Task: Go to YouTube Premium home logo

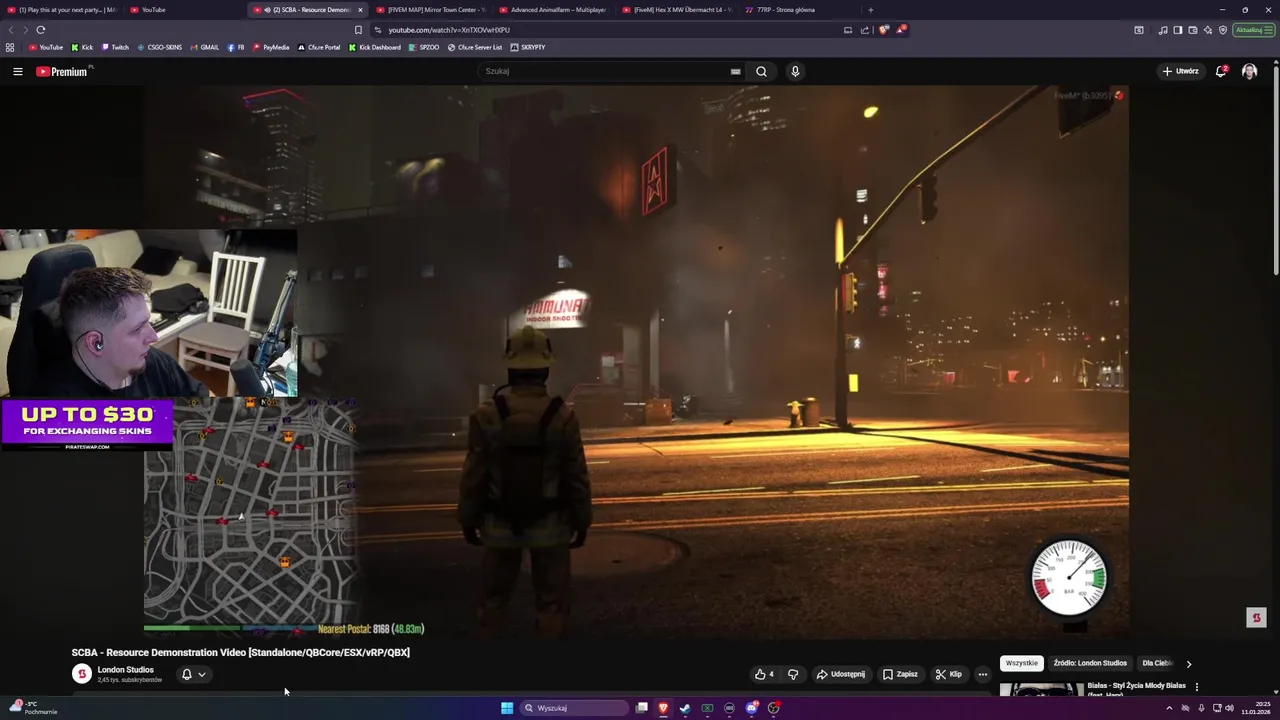Action: coord(62,71)
